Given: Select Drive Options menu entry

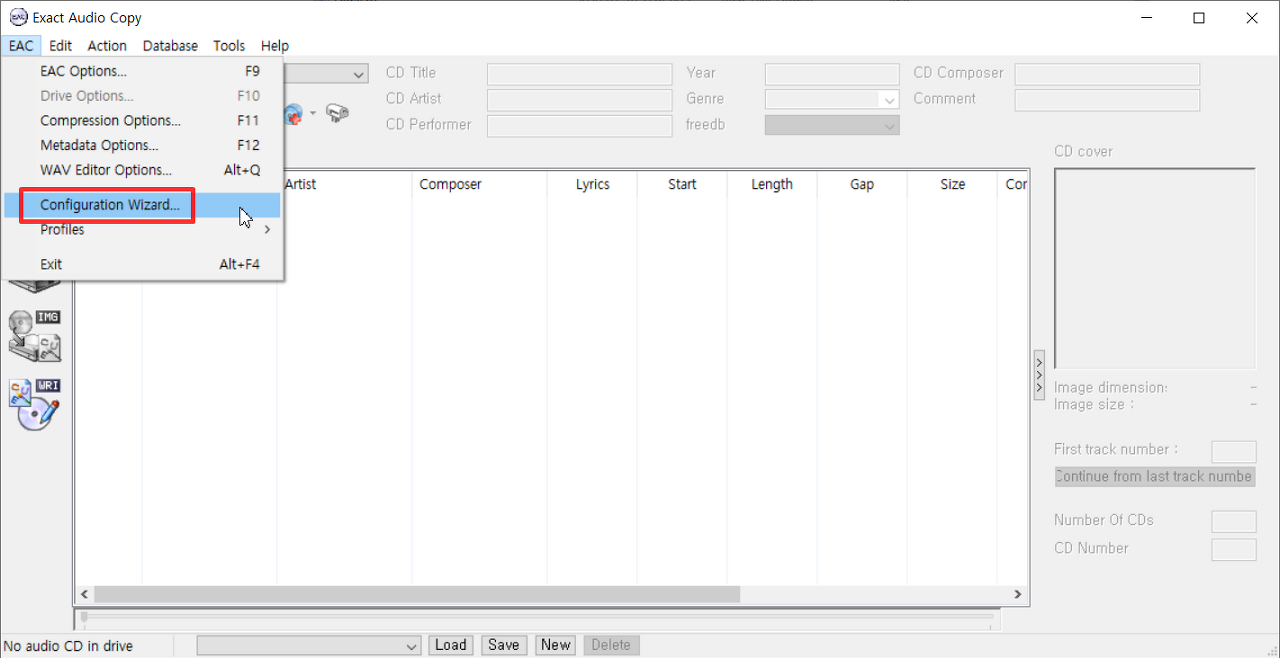Looking at the screenshot, I should [x=142, y=96].
